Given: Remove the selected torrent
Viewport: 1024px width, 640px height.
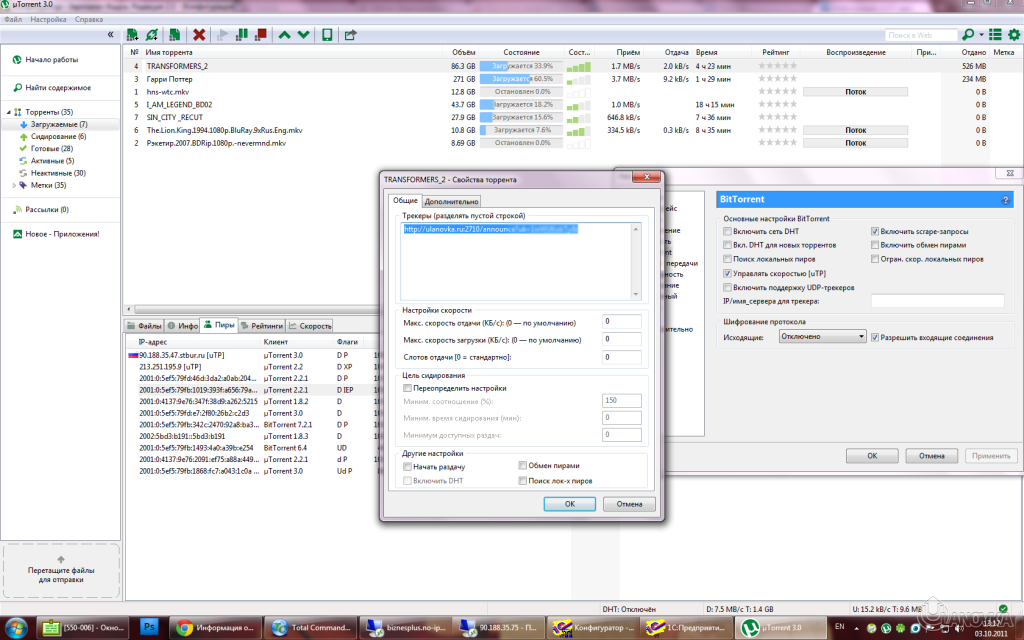Looking at the screenshot, I should [x=198, y=34].
